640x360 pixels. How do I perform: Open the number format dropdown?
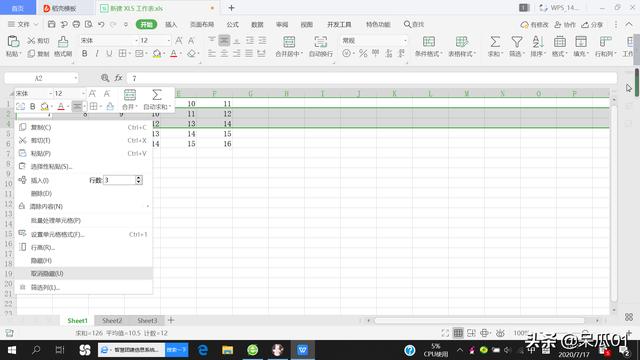click(x=405, y=40)
